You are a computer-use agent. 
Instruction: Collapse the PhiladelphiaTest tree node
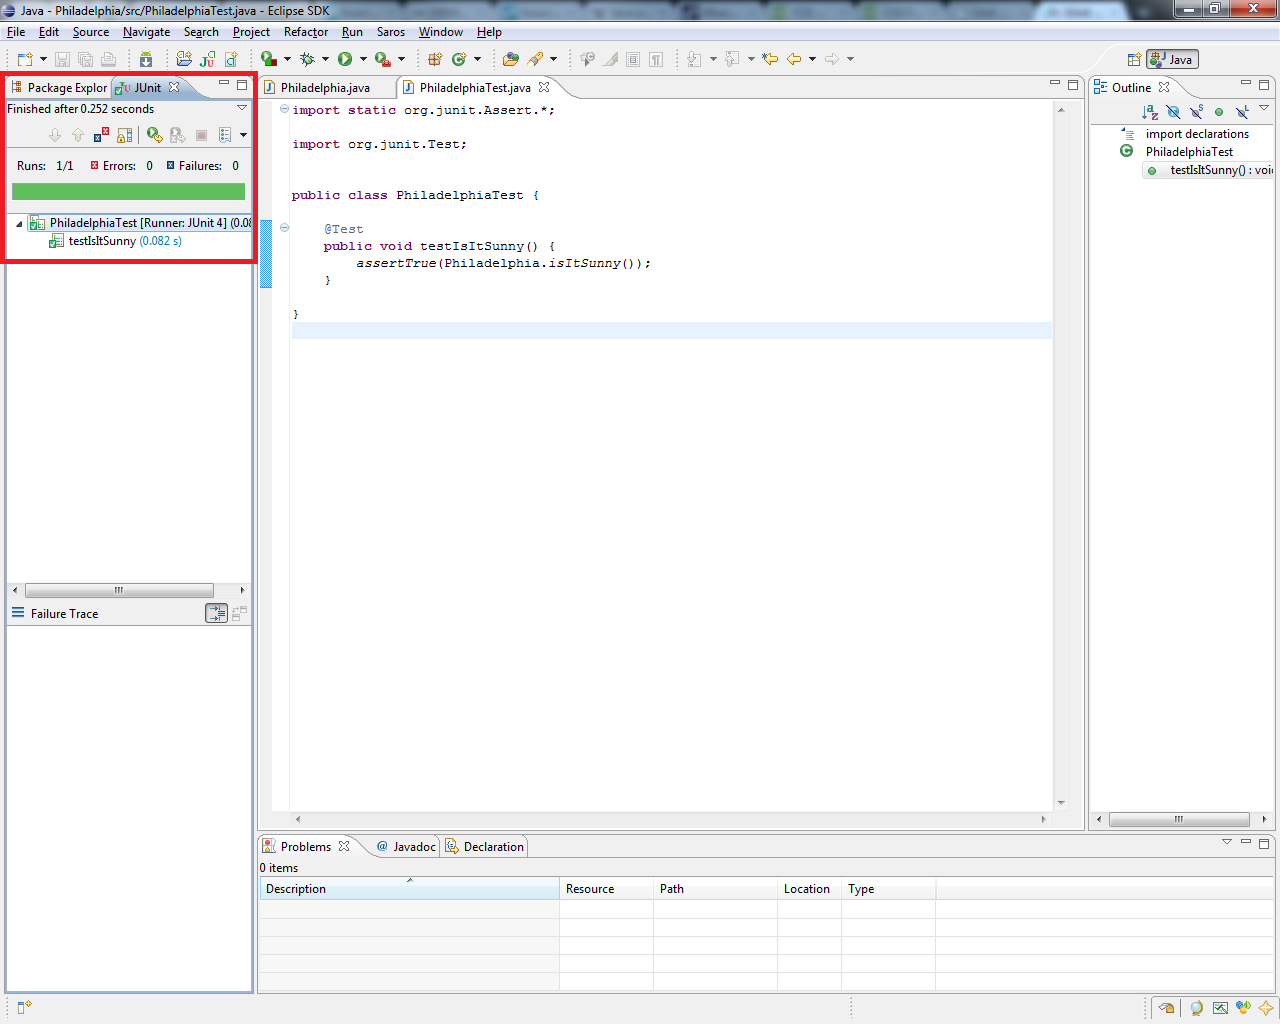[19, 224]
